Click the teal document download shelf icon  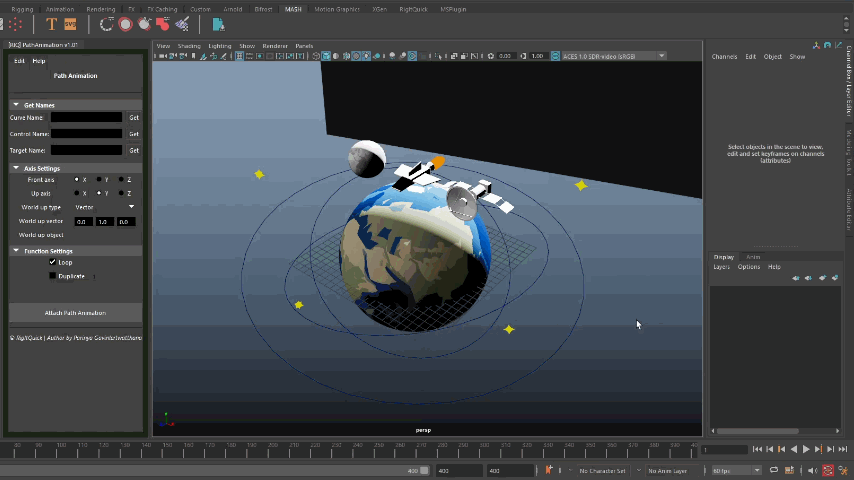point(218,25)
